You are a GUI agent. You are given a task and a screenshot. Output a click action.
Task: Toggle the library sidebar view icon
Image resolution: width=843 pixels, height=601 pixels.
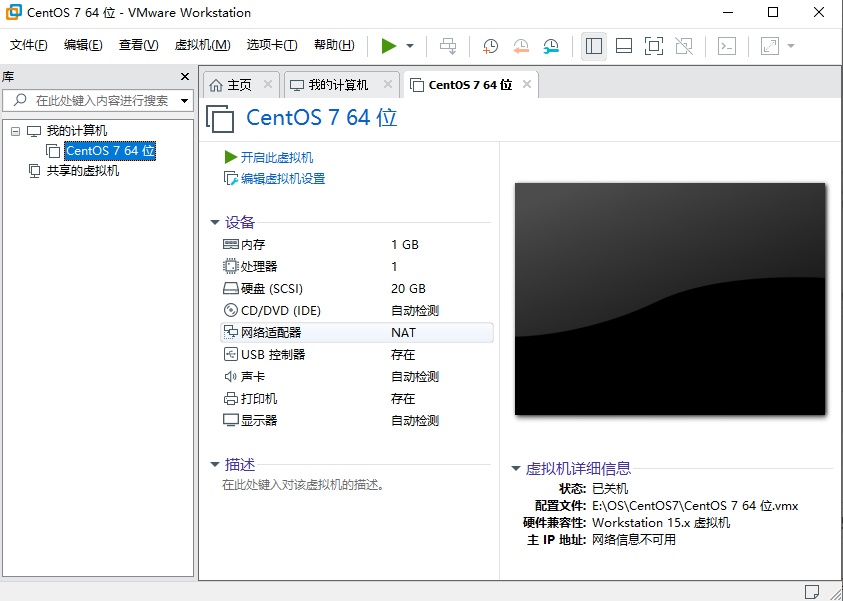pos(594,46)
